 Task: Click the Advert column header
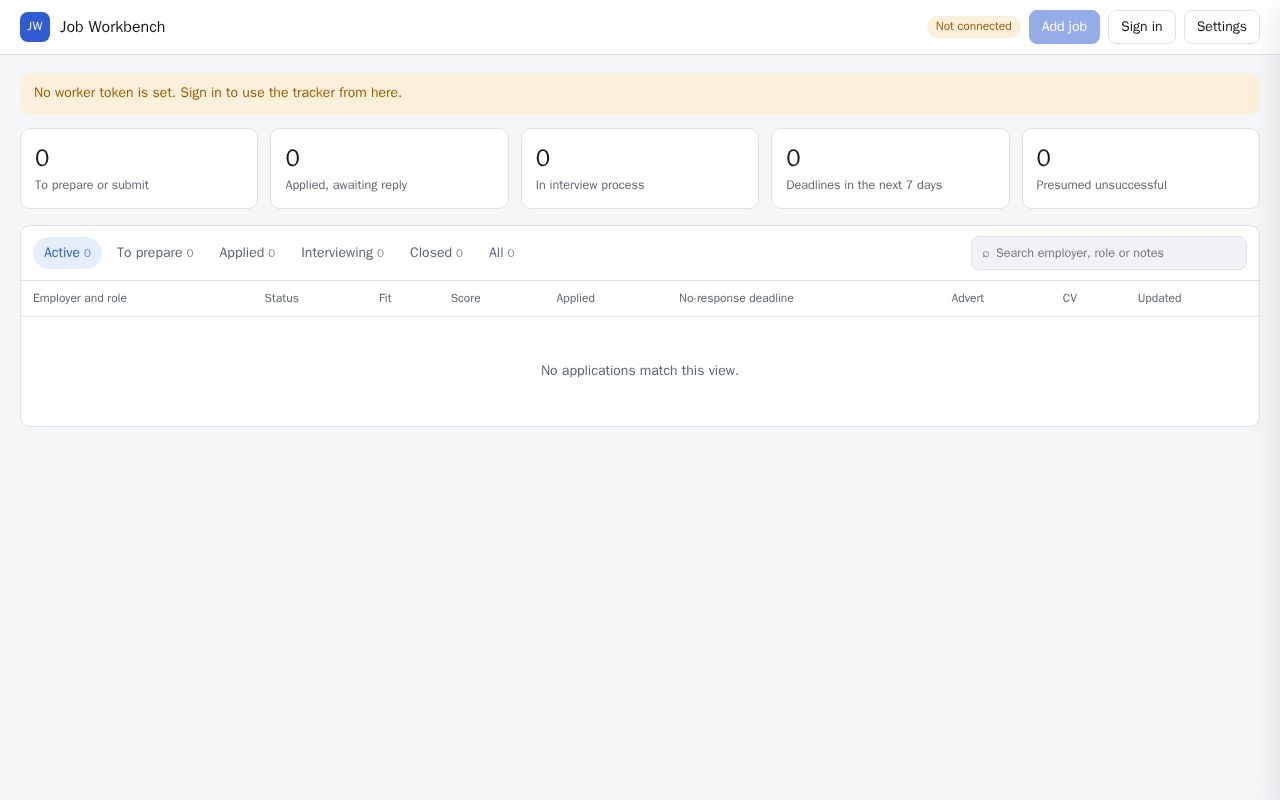pos(968,298)
